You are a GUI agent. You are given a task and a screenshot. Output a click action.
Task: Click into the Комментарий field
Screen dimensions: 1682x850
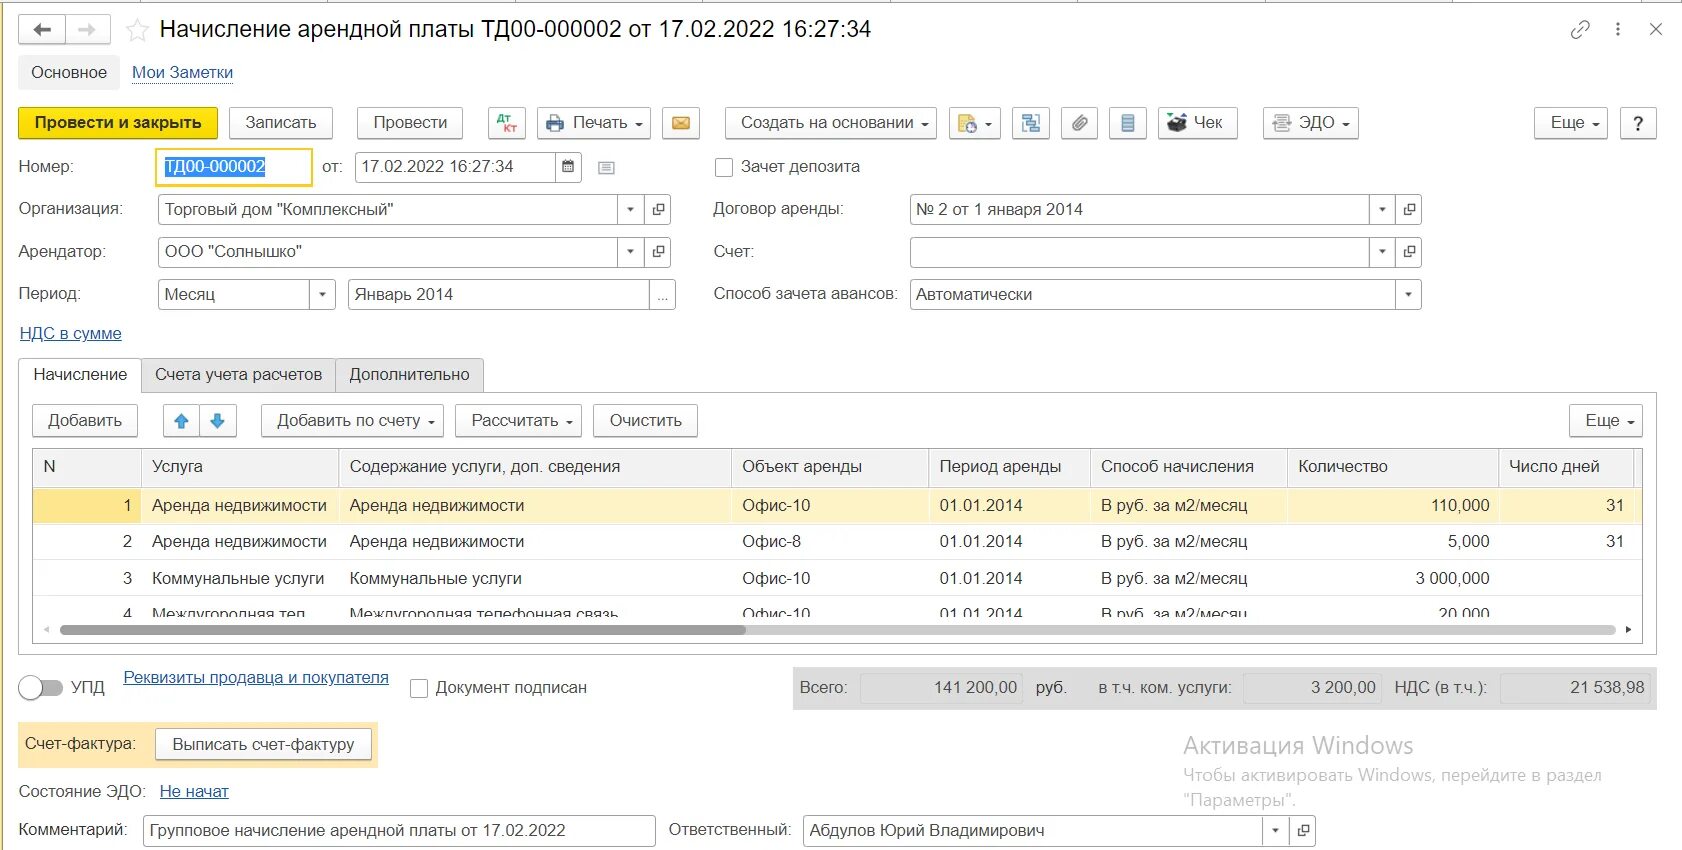point(399,831)
